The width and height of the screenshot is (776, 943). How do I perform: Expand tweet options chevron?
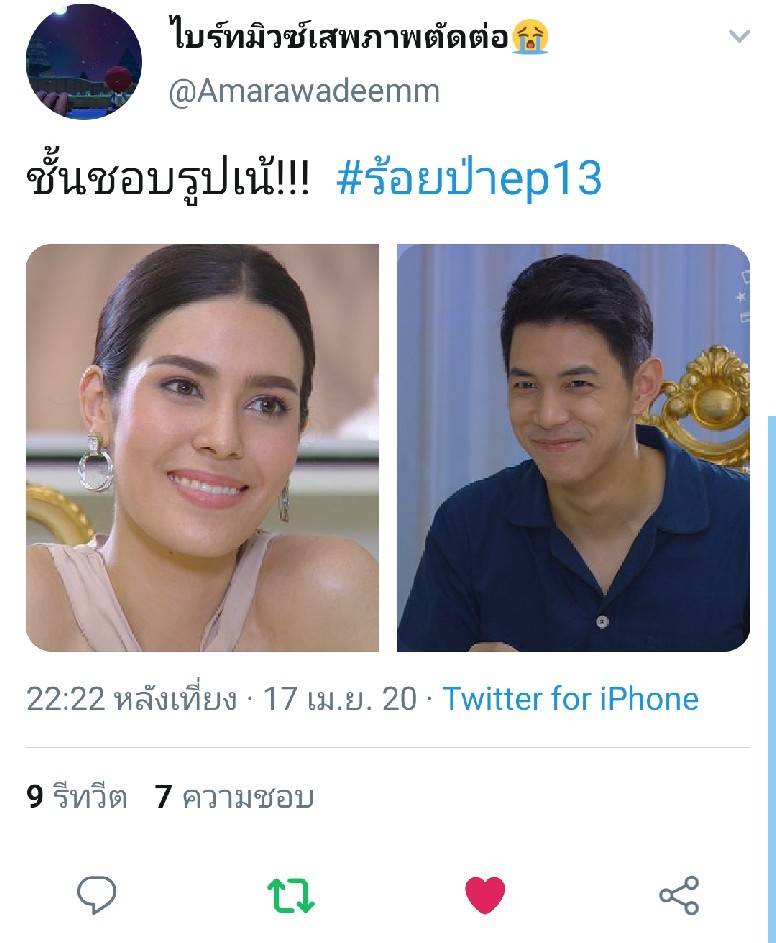[739, 36]
